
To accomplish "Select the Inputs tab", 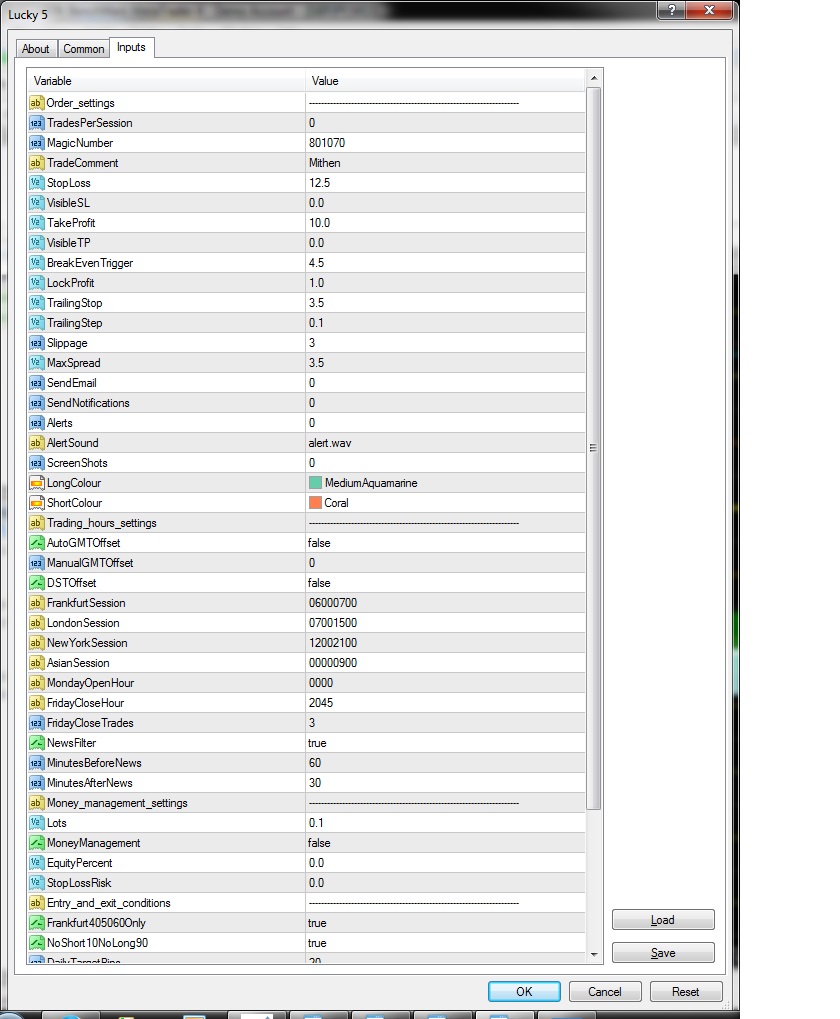I will (131, 47).
